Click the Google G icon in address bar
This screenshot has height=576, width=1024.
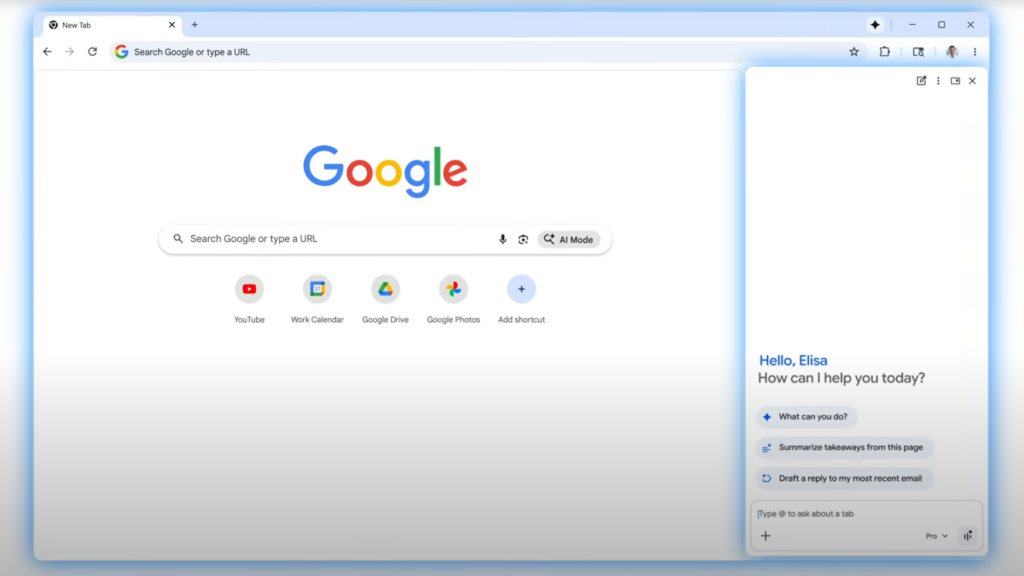coord(121,52)
